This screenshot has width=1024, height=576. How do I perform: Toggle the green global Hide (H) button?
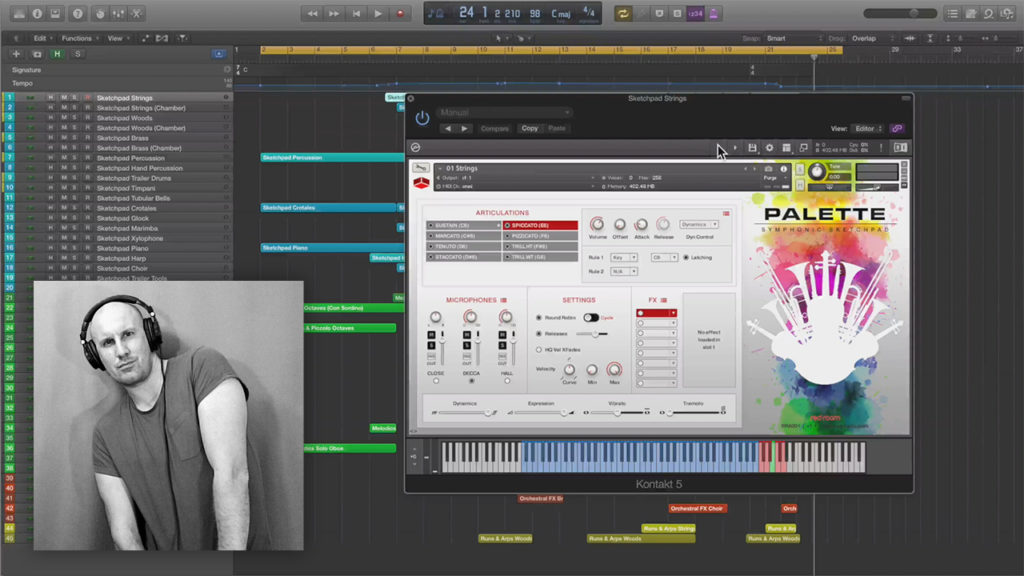(x=57, y=54)
